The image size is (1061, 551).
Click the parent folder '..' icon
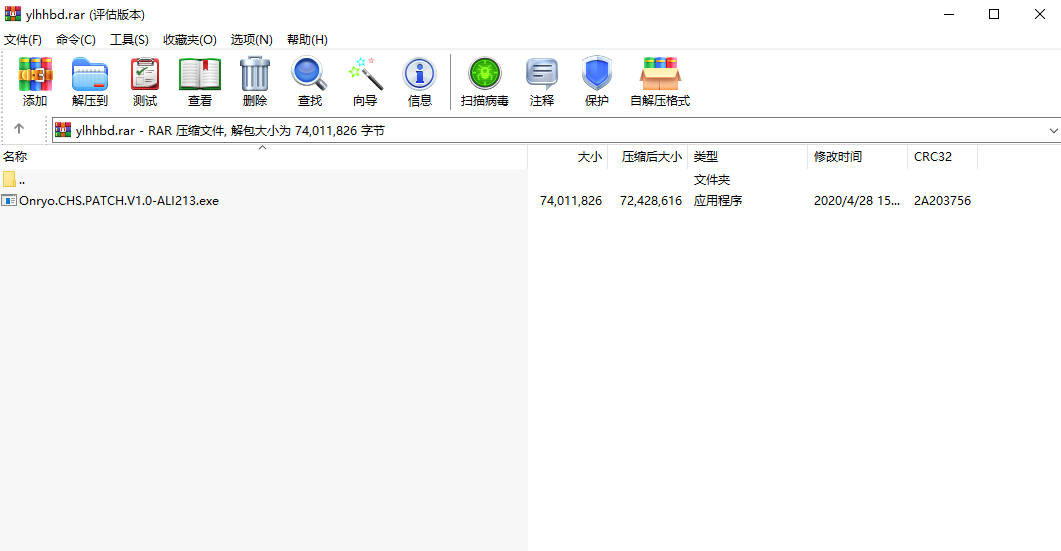(9, 179)
